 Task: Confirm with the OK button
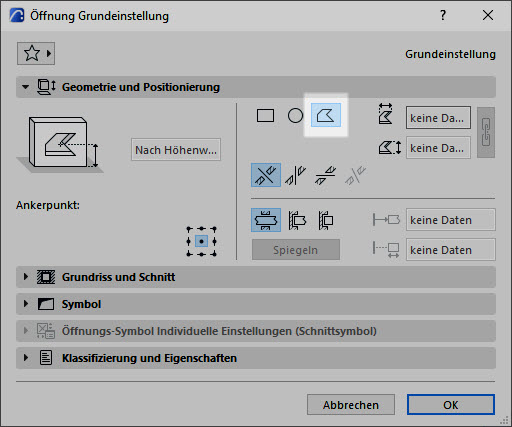point(451,405)
